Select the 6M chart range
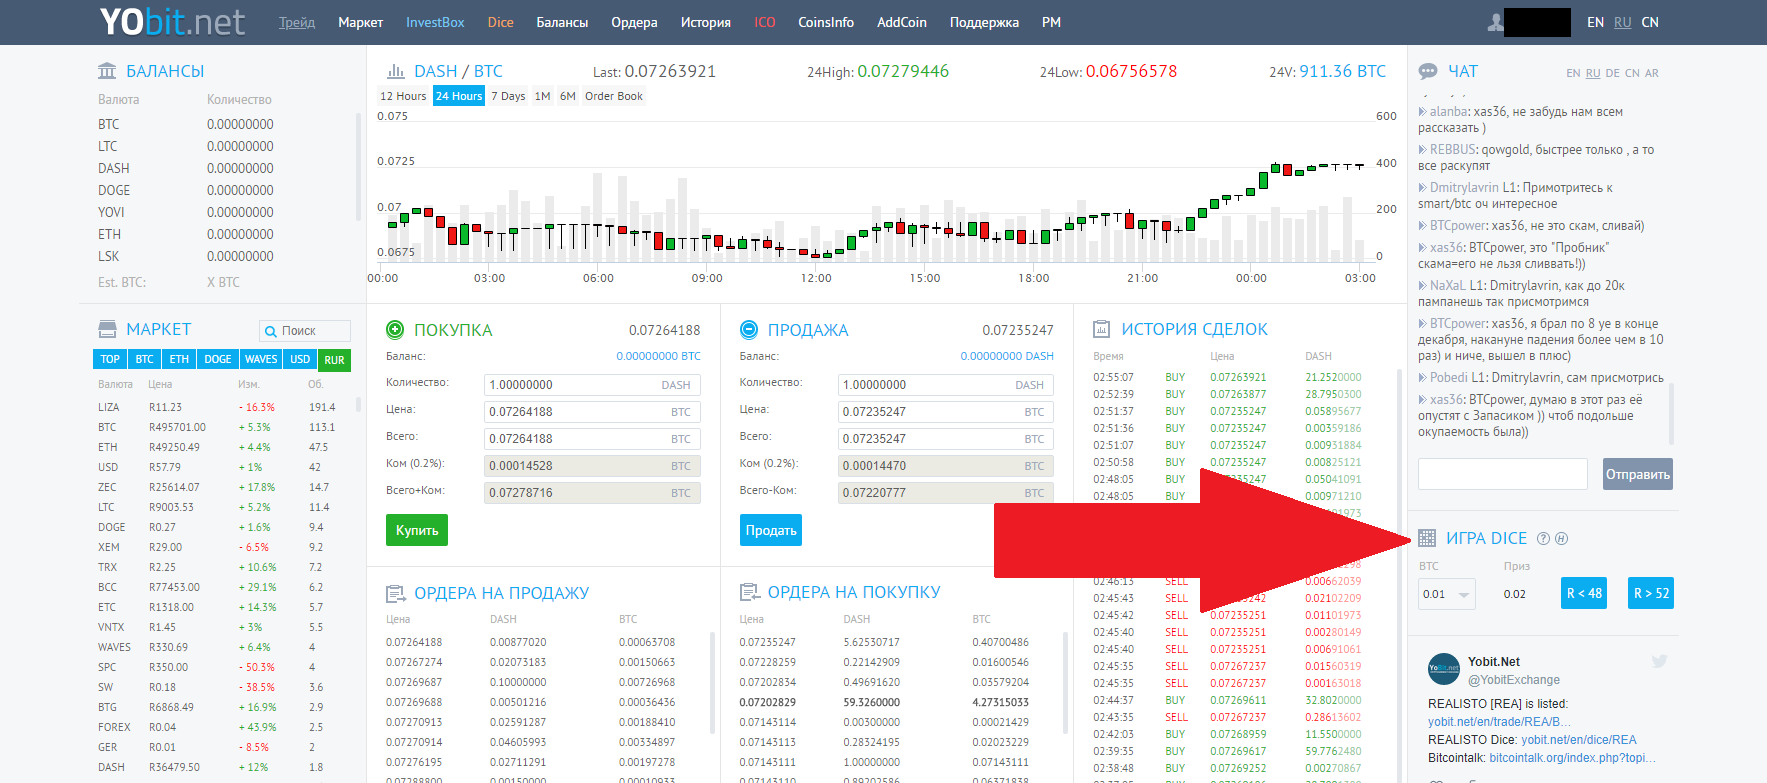Screen dimensions: 1767x783 tap(568, 96)
